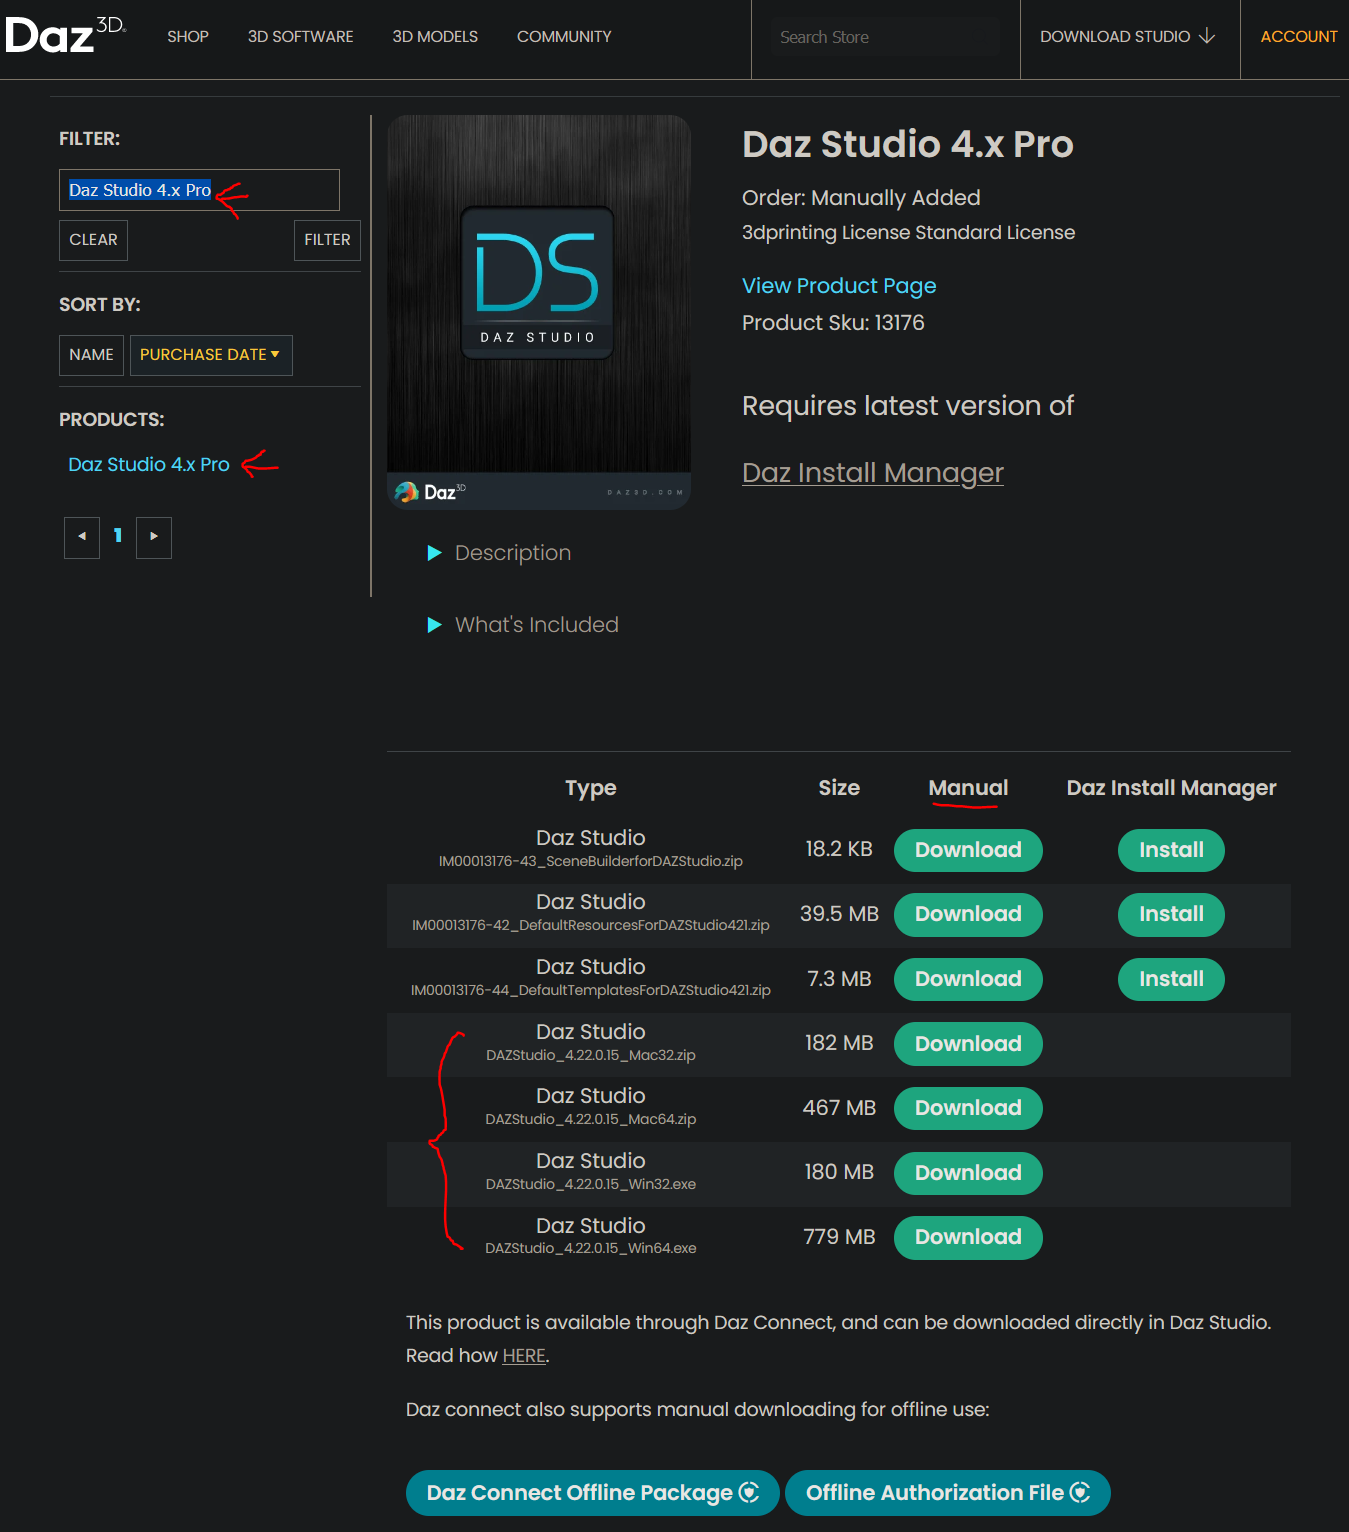Click the 7.3 MB size cell
Image resolution: width=1349 pixels, height=1532 pixels.
[839, 979]
